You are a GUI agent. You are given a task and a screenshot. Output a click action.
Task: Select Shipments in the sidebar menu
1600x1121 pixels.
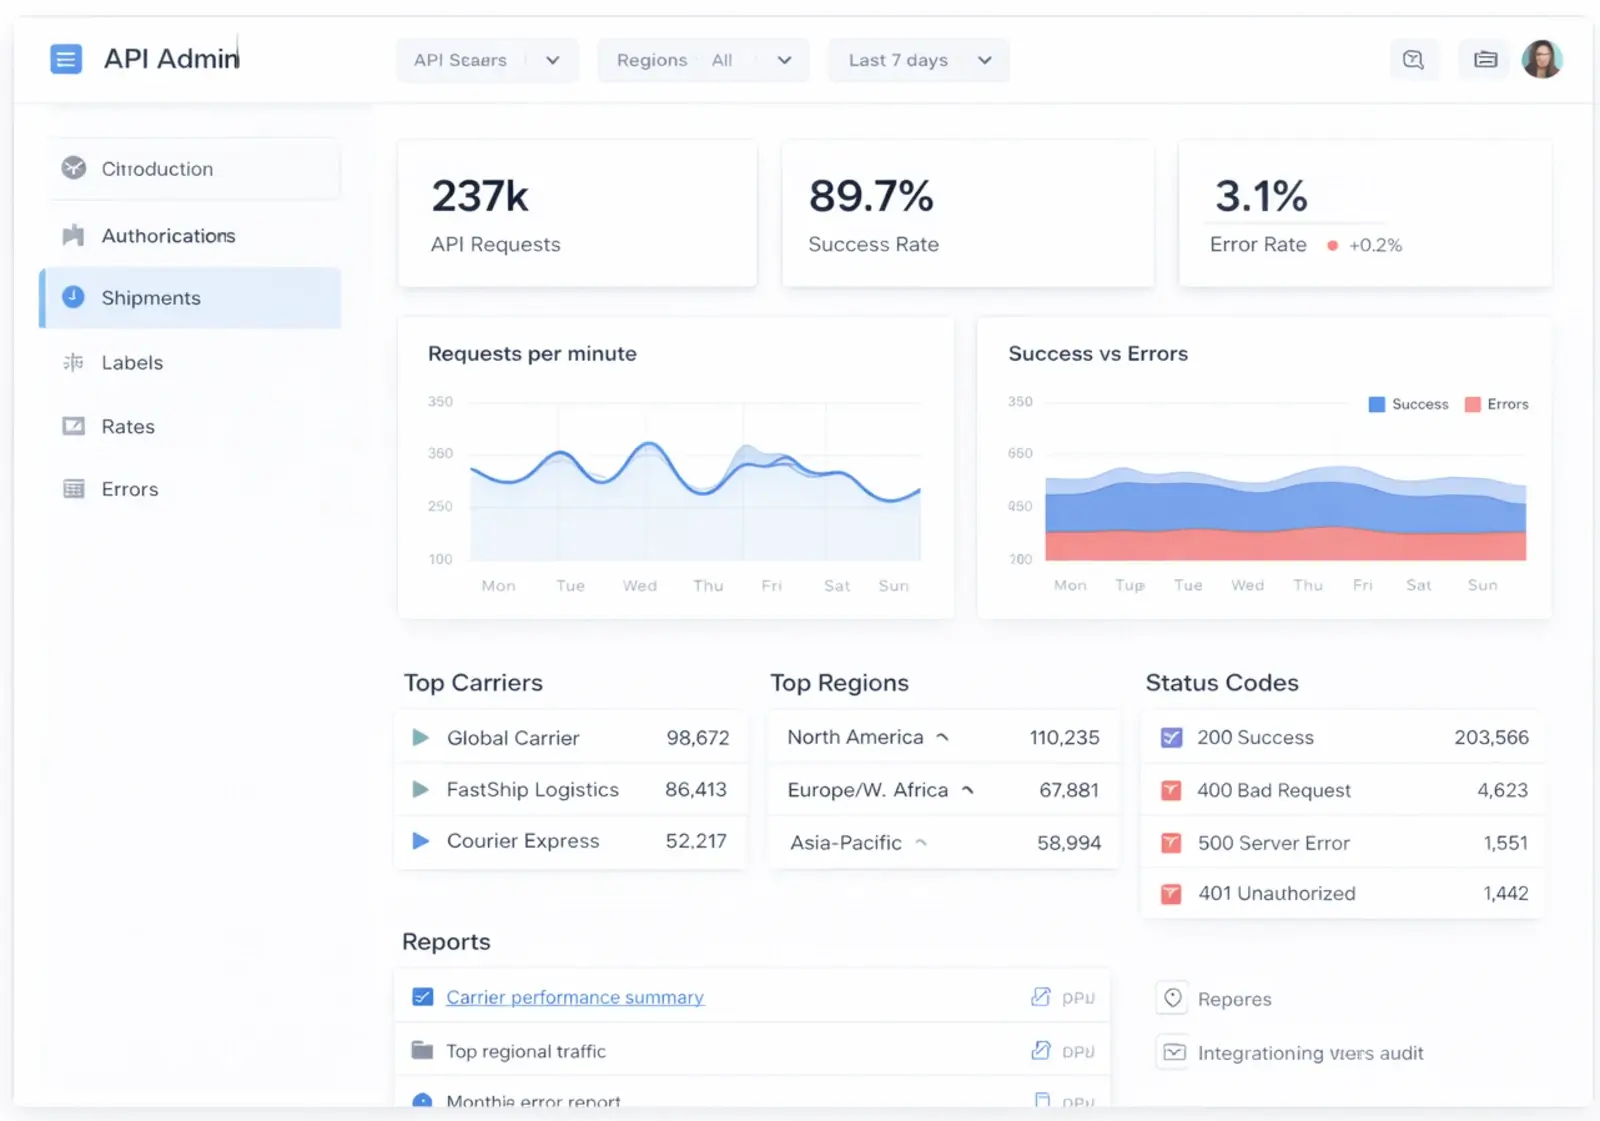tap(150, 297)
